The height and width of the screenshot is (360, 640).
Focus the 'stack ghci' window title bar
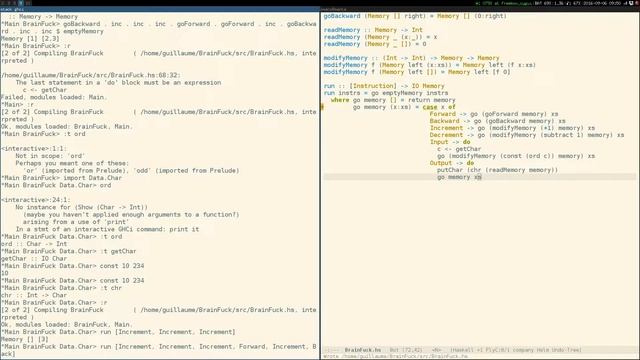pos(160,9)
